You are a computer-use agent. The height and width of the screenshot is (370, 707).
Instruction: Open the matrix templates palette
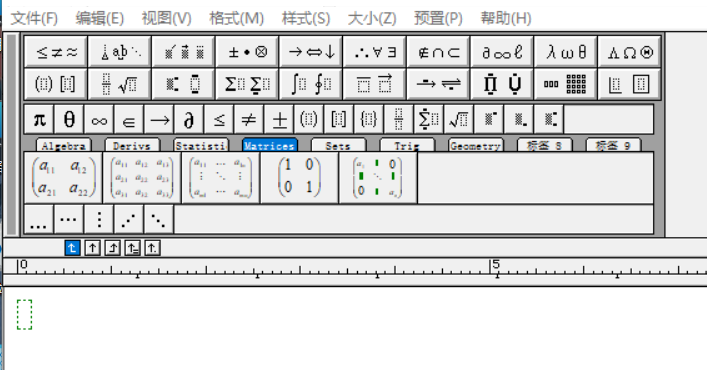pos(566,84)
